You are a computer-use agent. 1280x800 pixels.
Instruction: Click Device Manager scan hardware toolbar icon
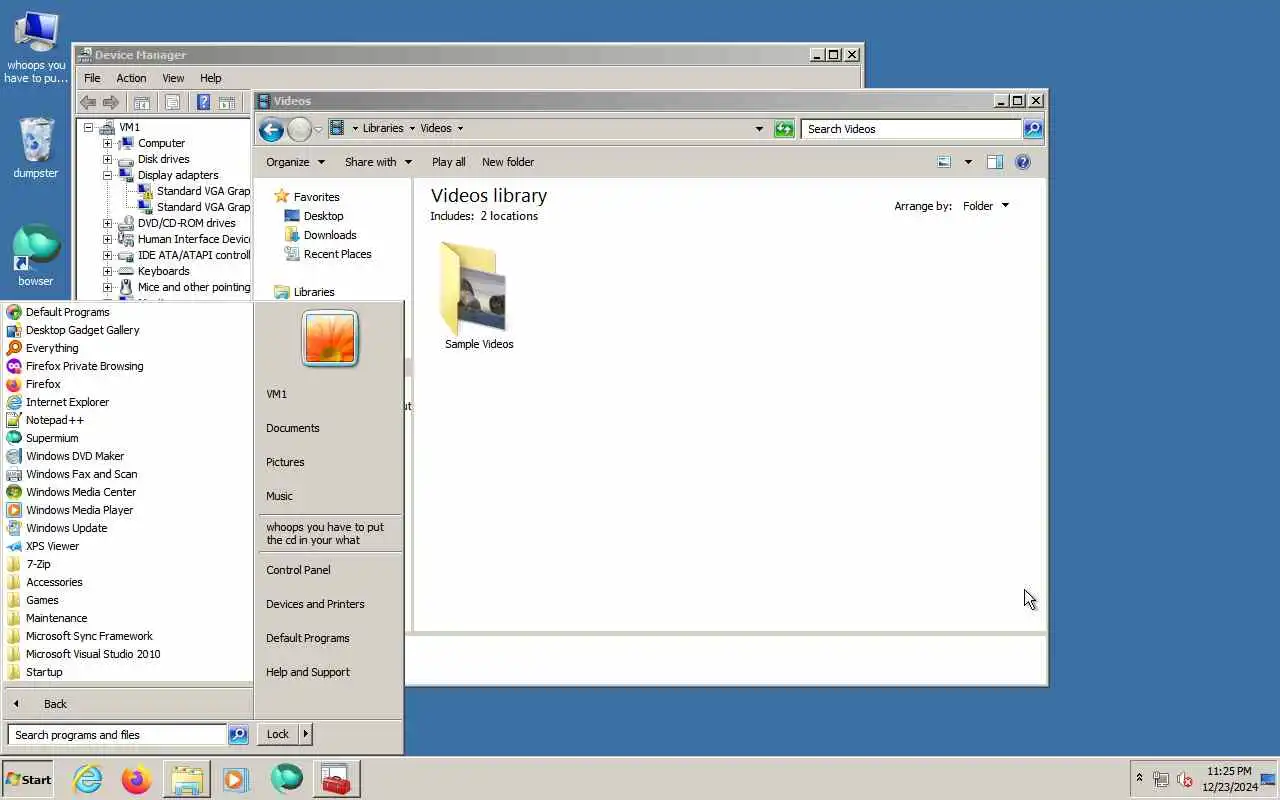[x=227, y=102]
